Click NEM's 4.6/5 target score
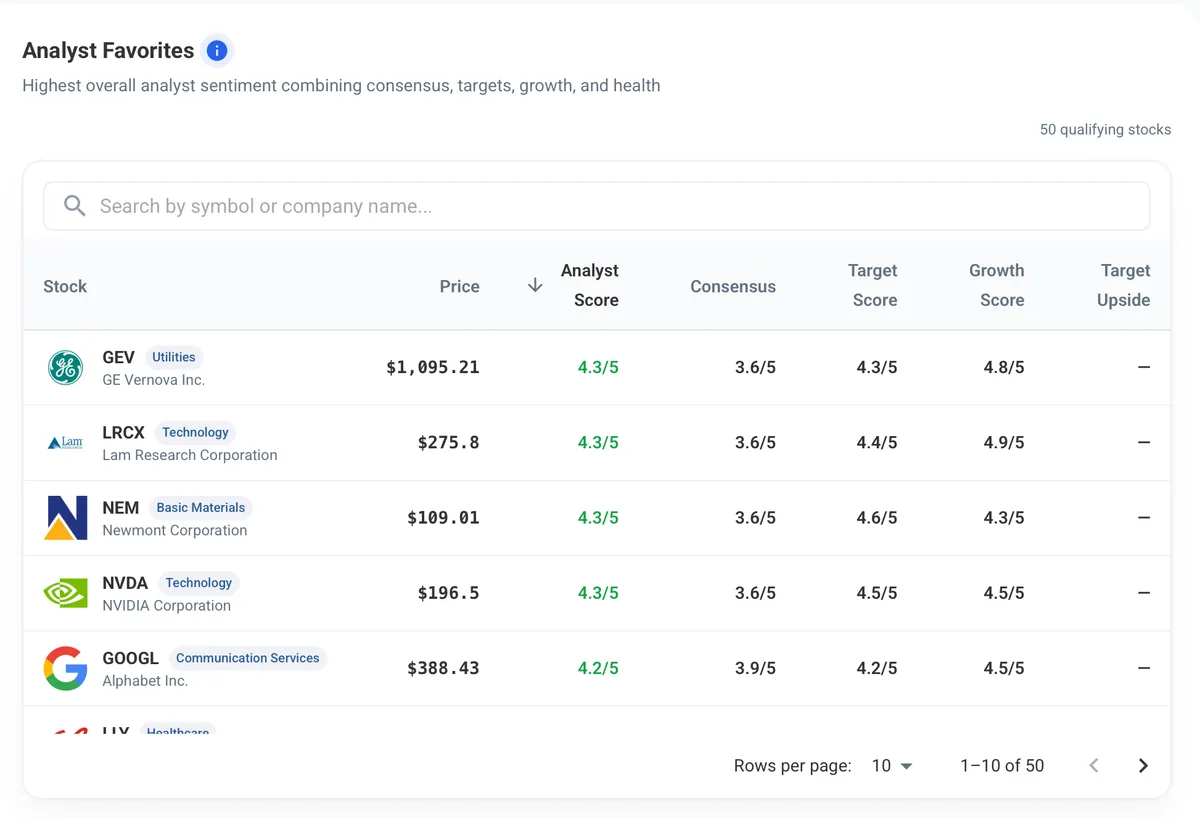Screen dimensions: 1200x819 [877, 517]
